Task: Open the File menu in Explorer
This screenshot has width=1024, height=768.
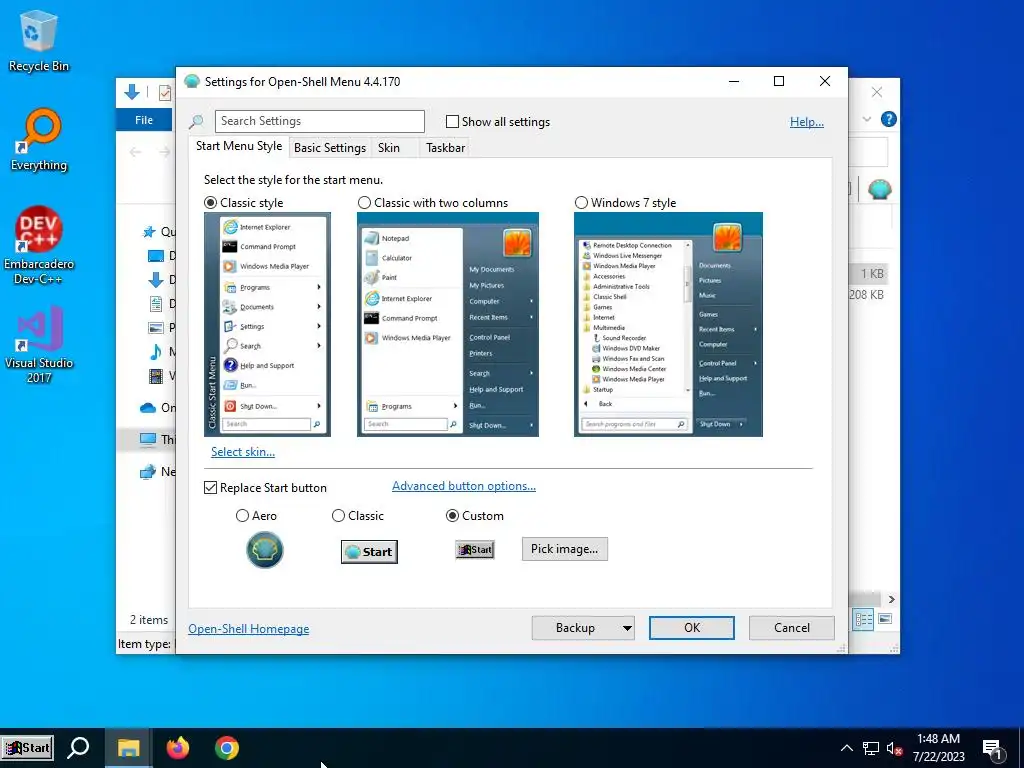Action: click(144, 120)
